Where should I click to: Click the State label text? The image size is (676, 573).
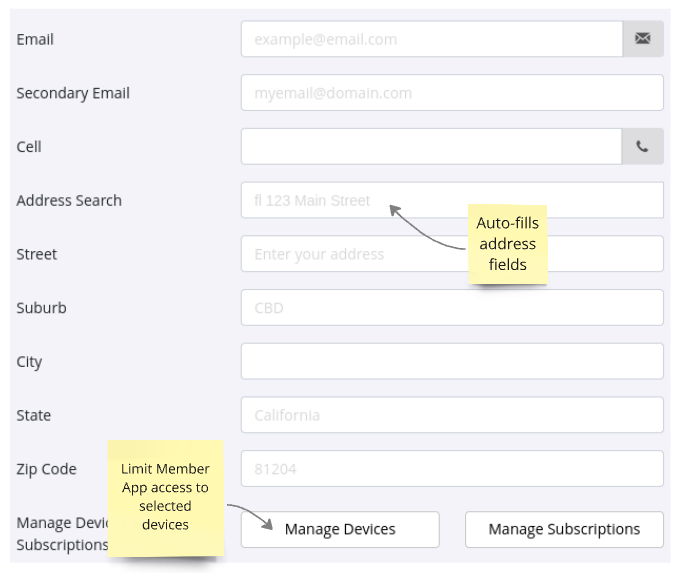point(33,415)
